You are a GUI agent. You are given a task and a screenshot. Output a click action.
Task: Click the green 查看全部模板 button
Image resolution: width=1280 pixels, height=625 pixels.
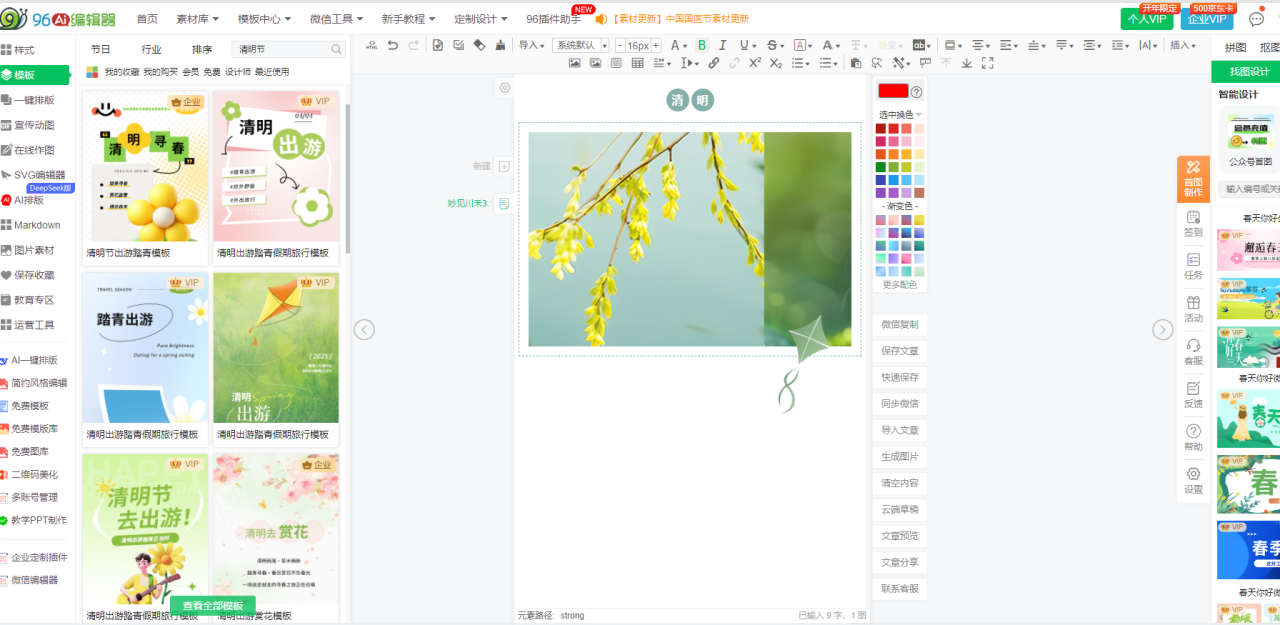213,606
